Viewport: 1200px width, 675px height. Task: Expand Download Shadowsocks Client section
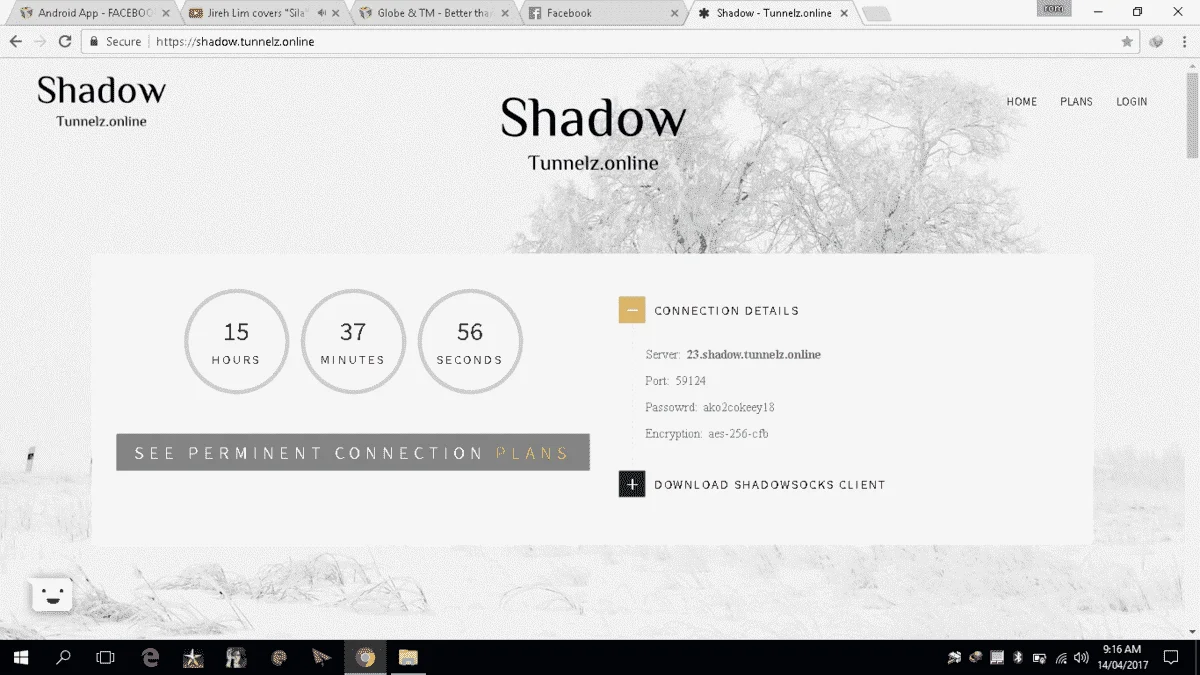click(x=632, y=484)
